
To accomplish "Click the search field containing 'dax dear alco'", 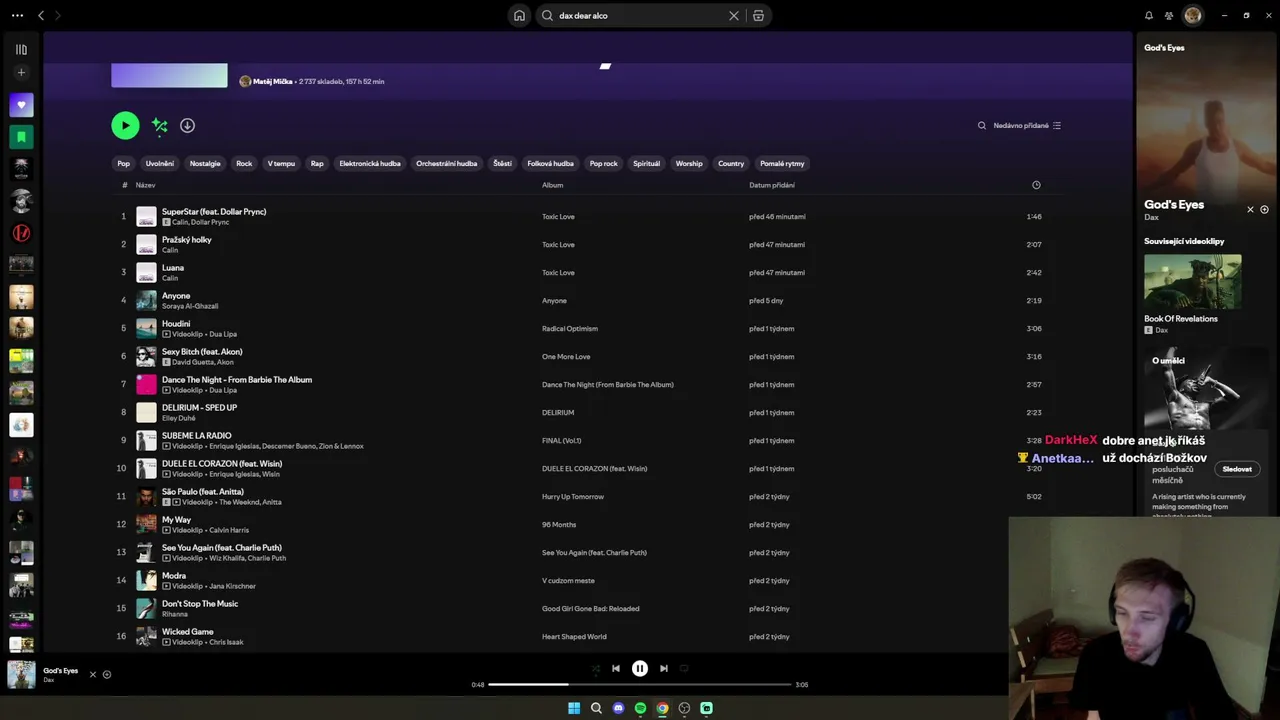I will coord(640,16).
